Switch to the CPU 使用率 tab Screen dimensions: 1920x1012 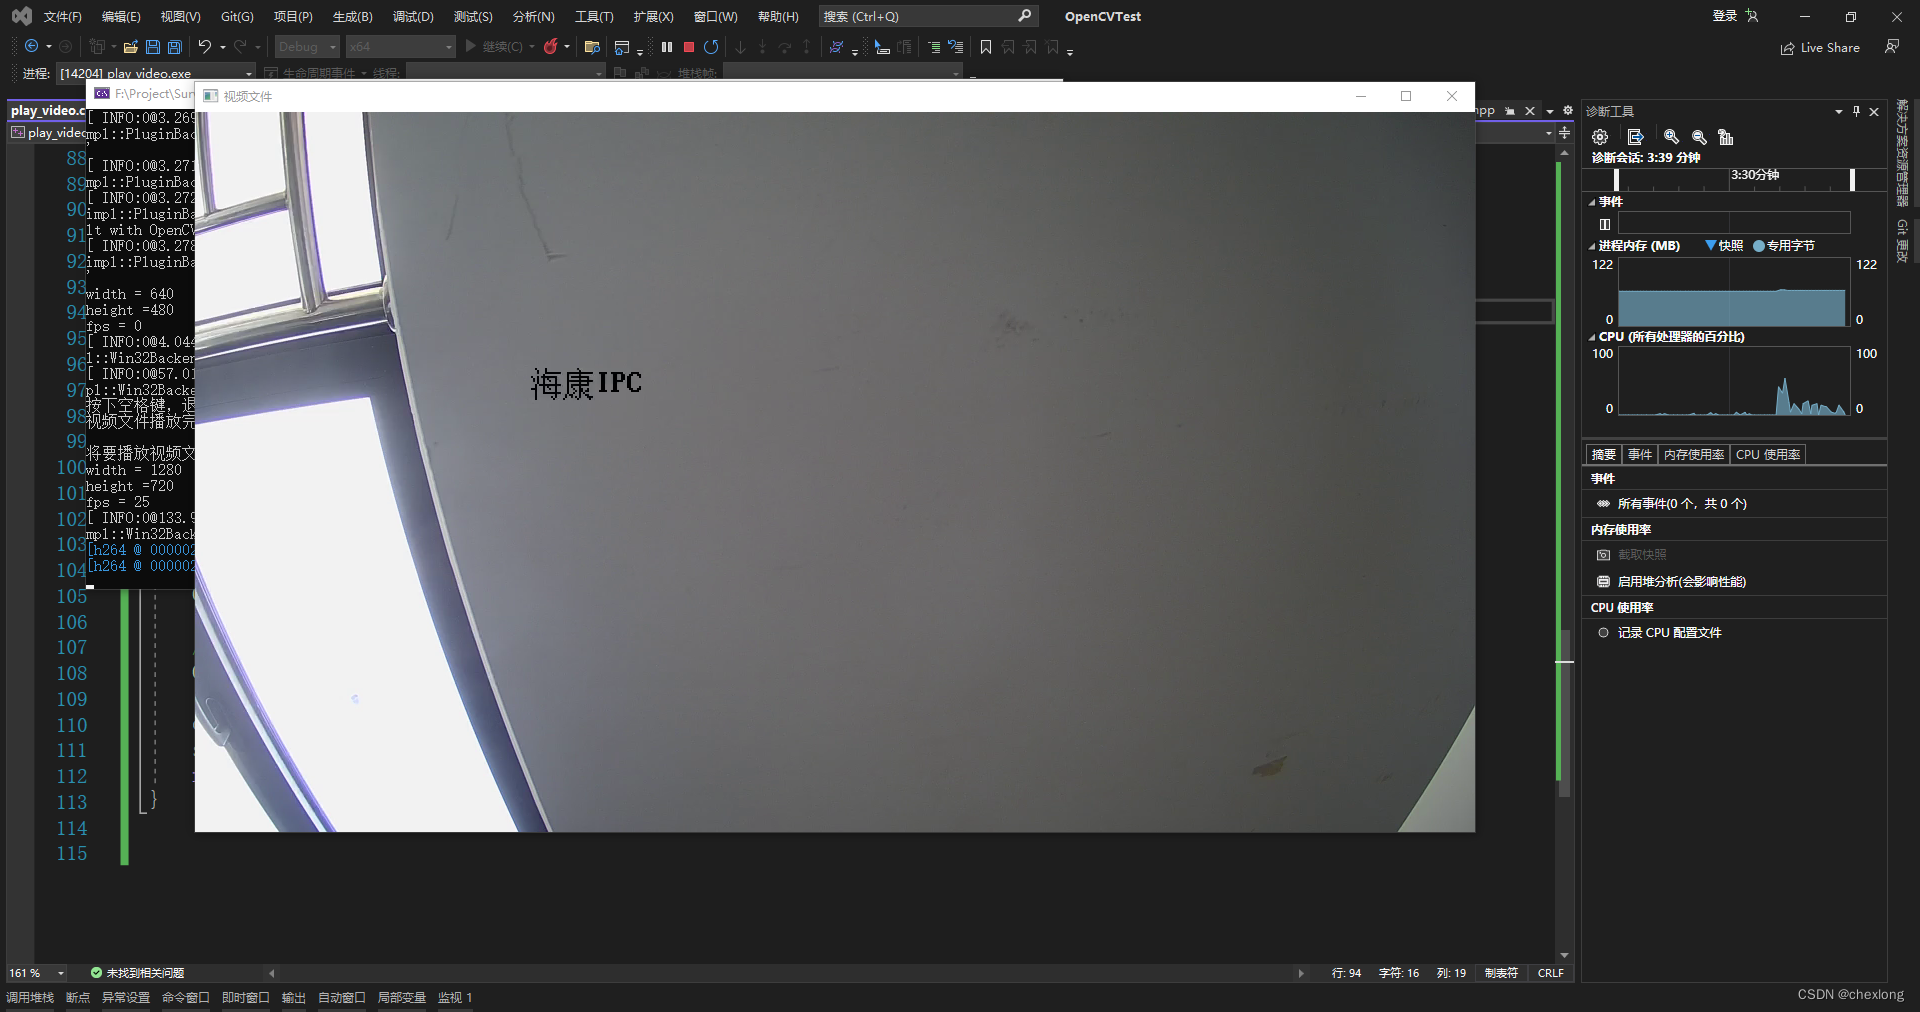[x=1768, y=454]
